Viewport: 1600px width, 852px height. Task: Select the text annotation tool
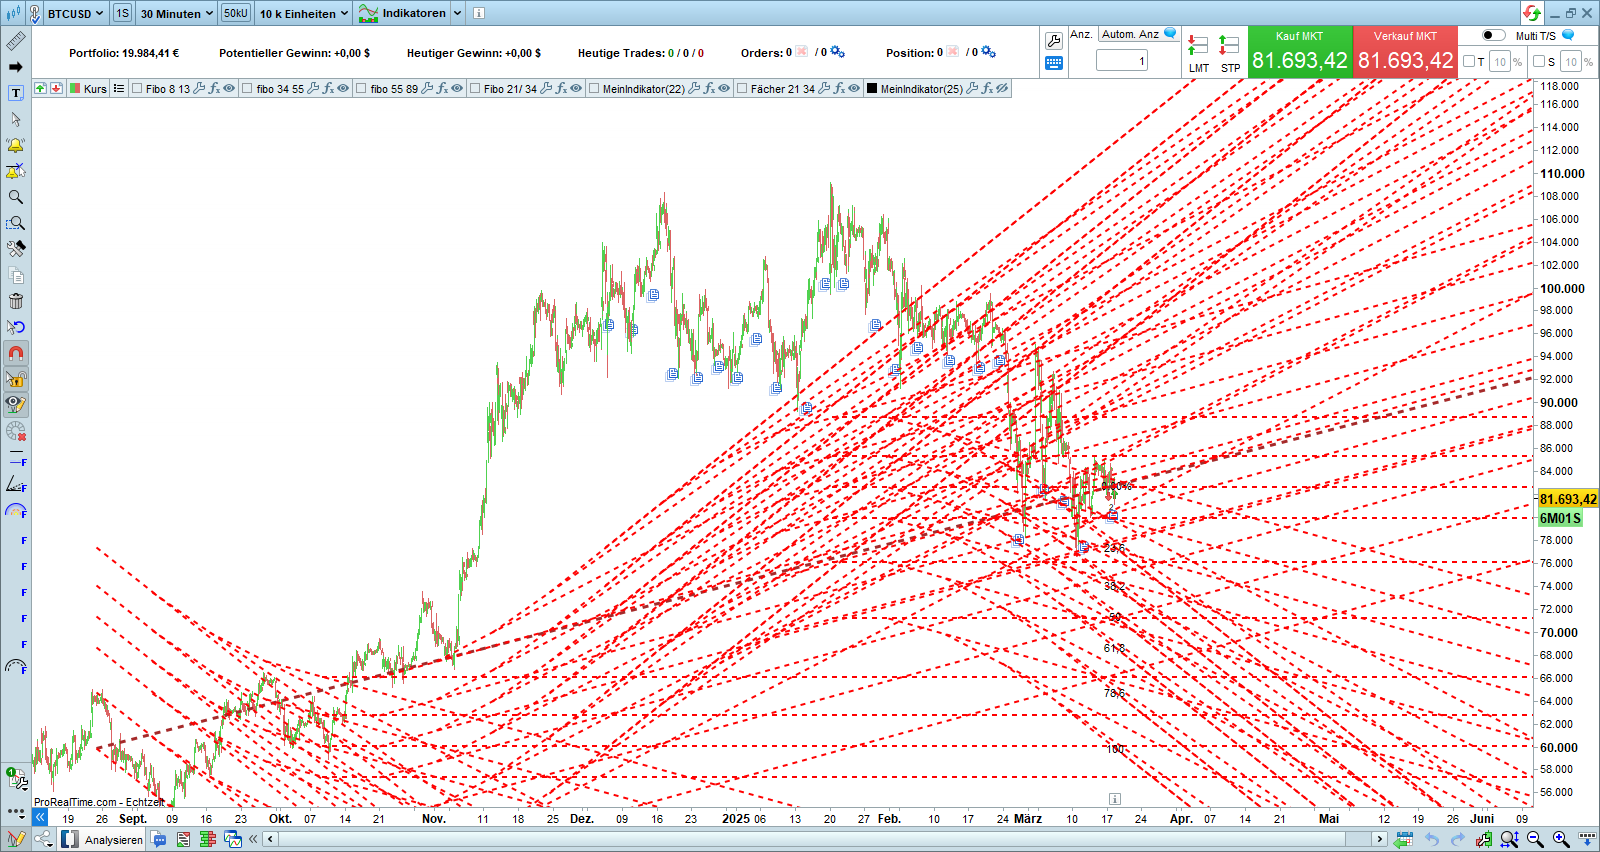point(16,93)
